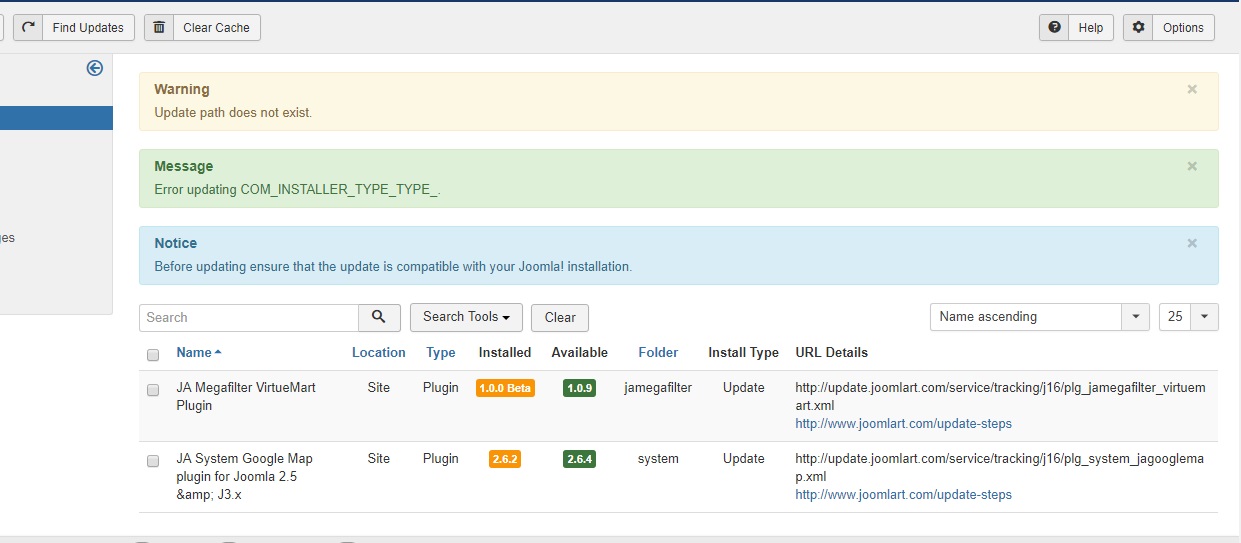Click the search magnifying glass button
Screen dimensions: 1241x543
tap(379, 317)
